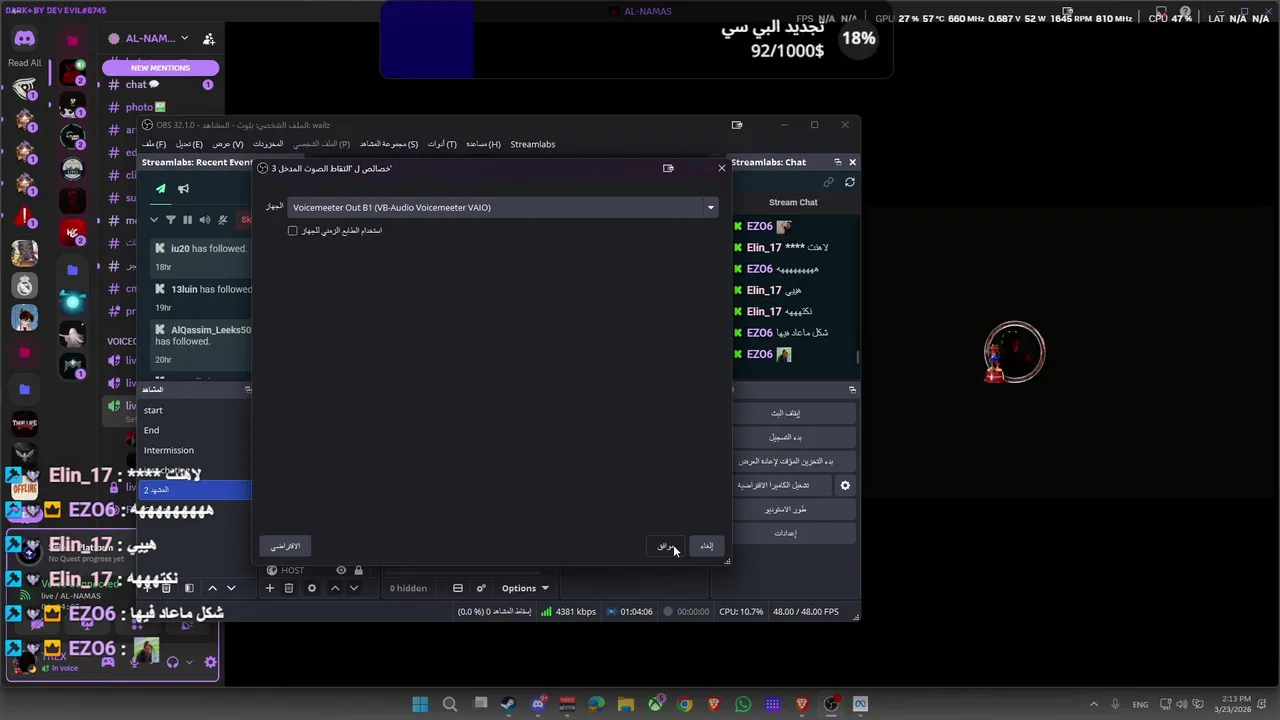
Task: Open Discord home icon
Action: pyautogui.click(x=25, y=39)
